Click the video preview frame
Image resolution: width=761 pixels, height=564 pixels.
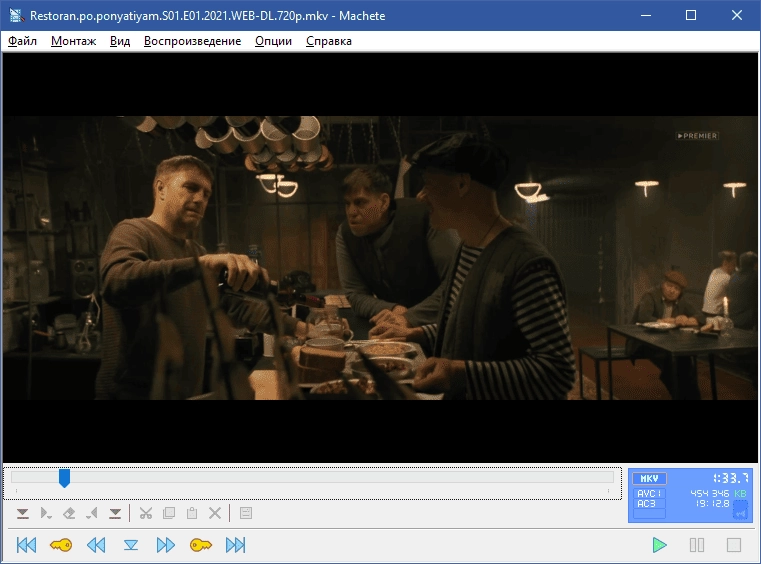point(380,258)
